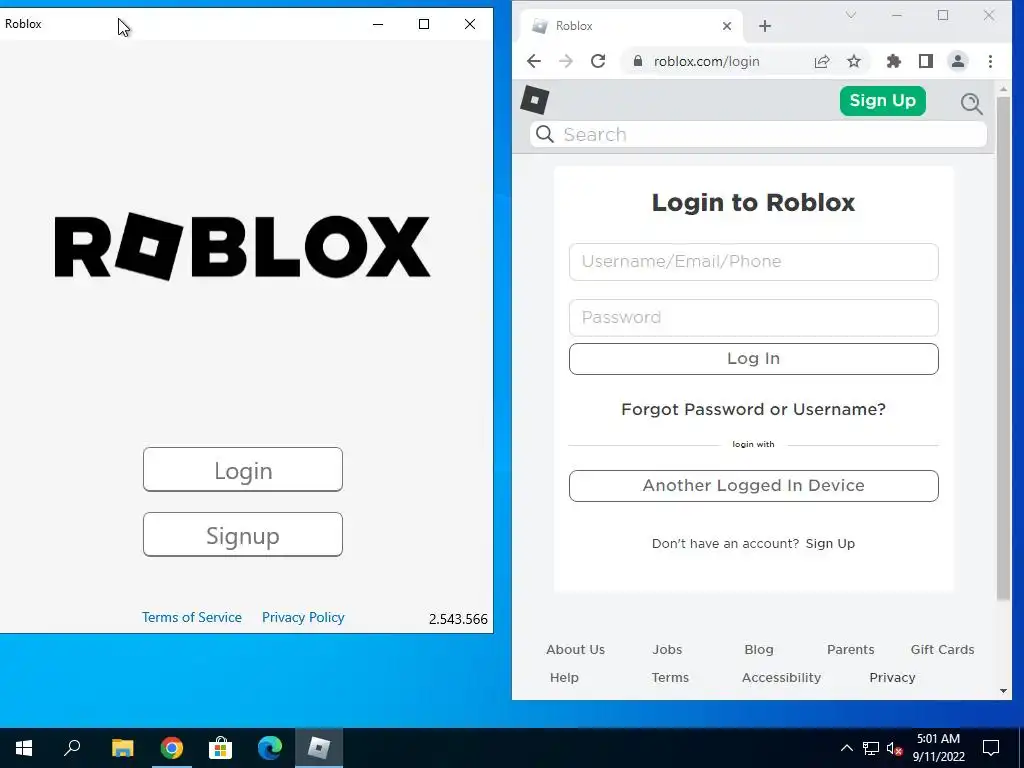Viewport: 1024px width, 768px height.
Task: Open Privacy Policy link in Roblox app
Action: [303, 617]
